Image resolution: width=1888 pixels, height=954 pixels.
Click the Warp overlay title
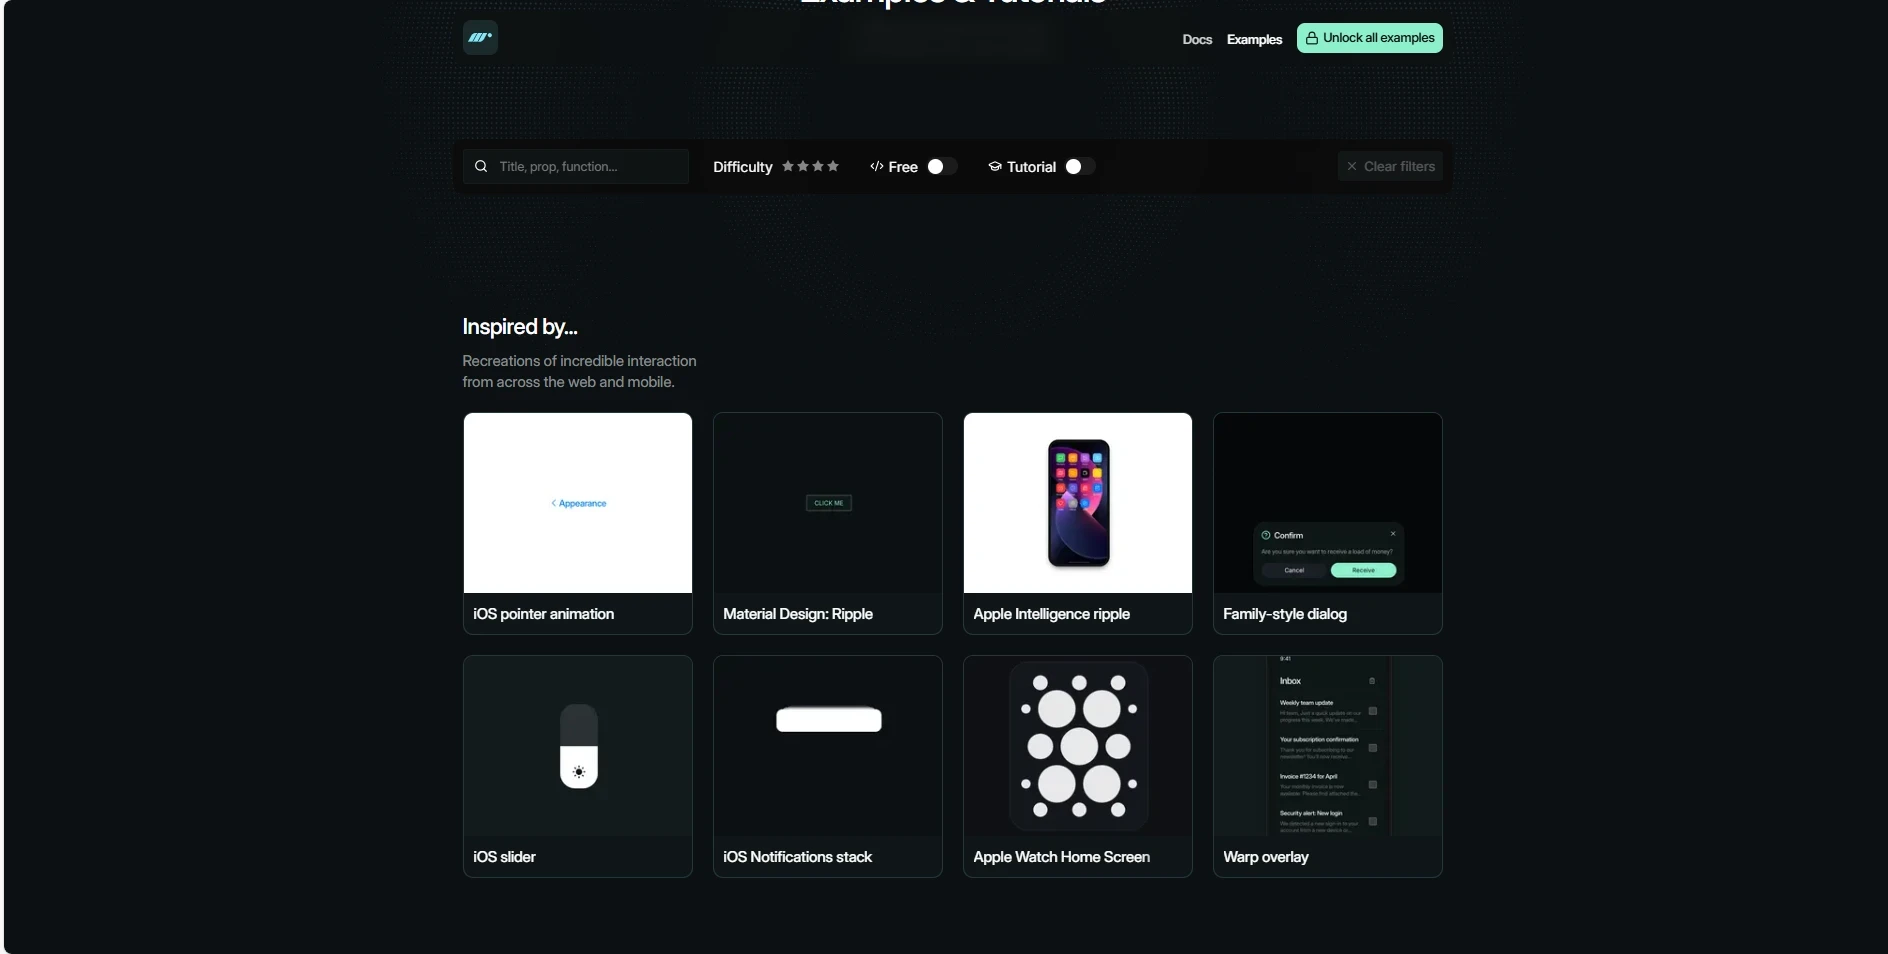(x=1266, y=857)
